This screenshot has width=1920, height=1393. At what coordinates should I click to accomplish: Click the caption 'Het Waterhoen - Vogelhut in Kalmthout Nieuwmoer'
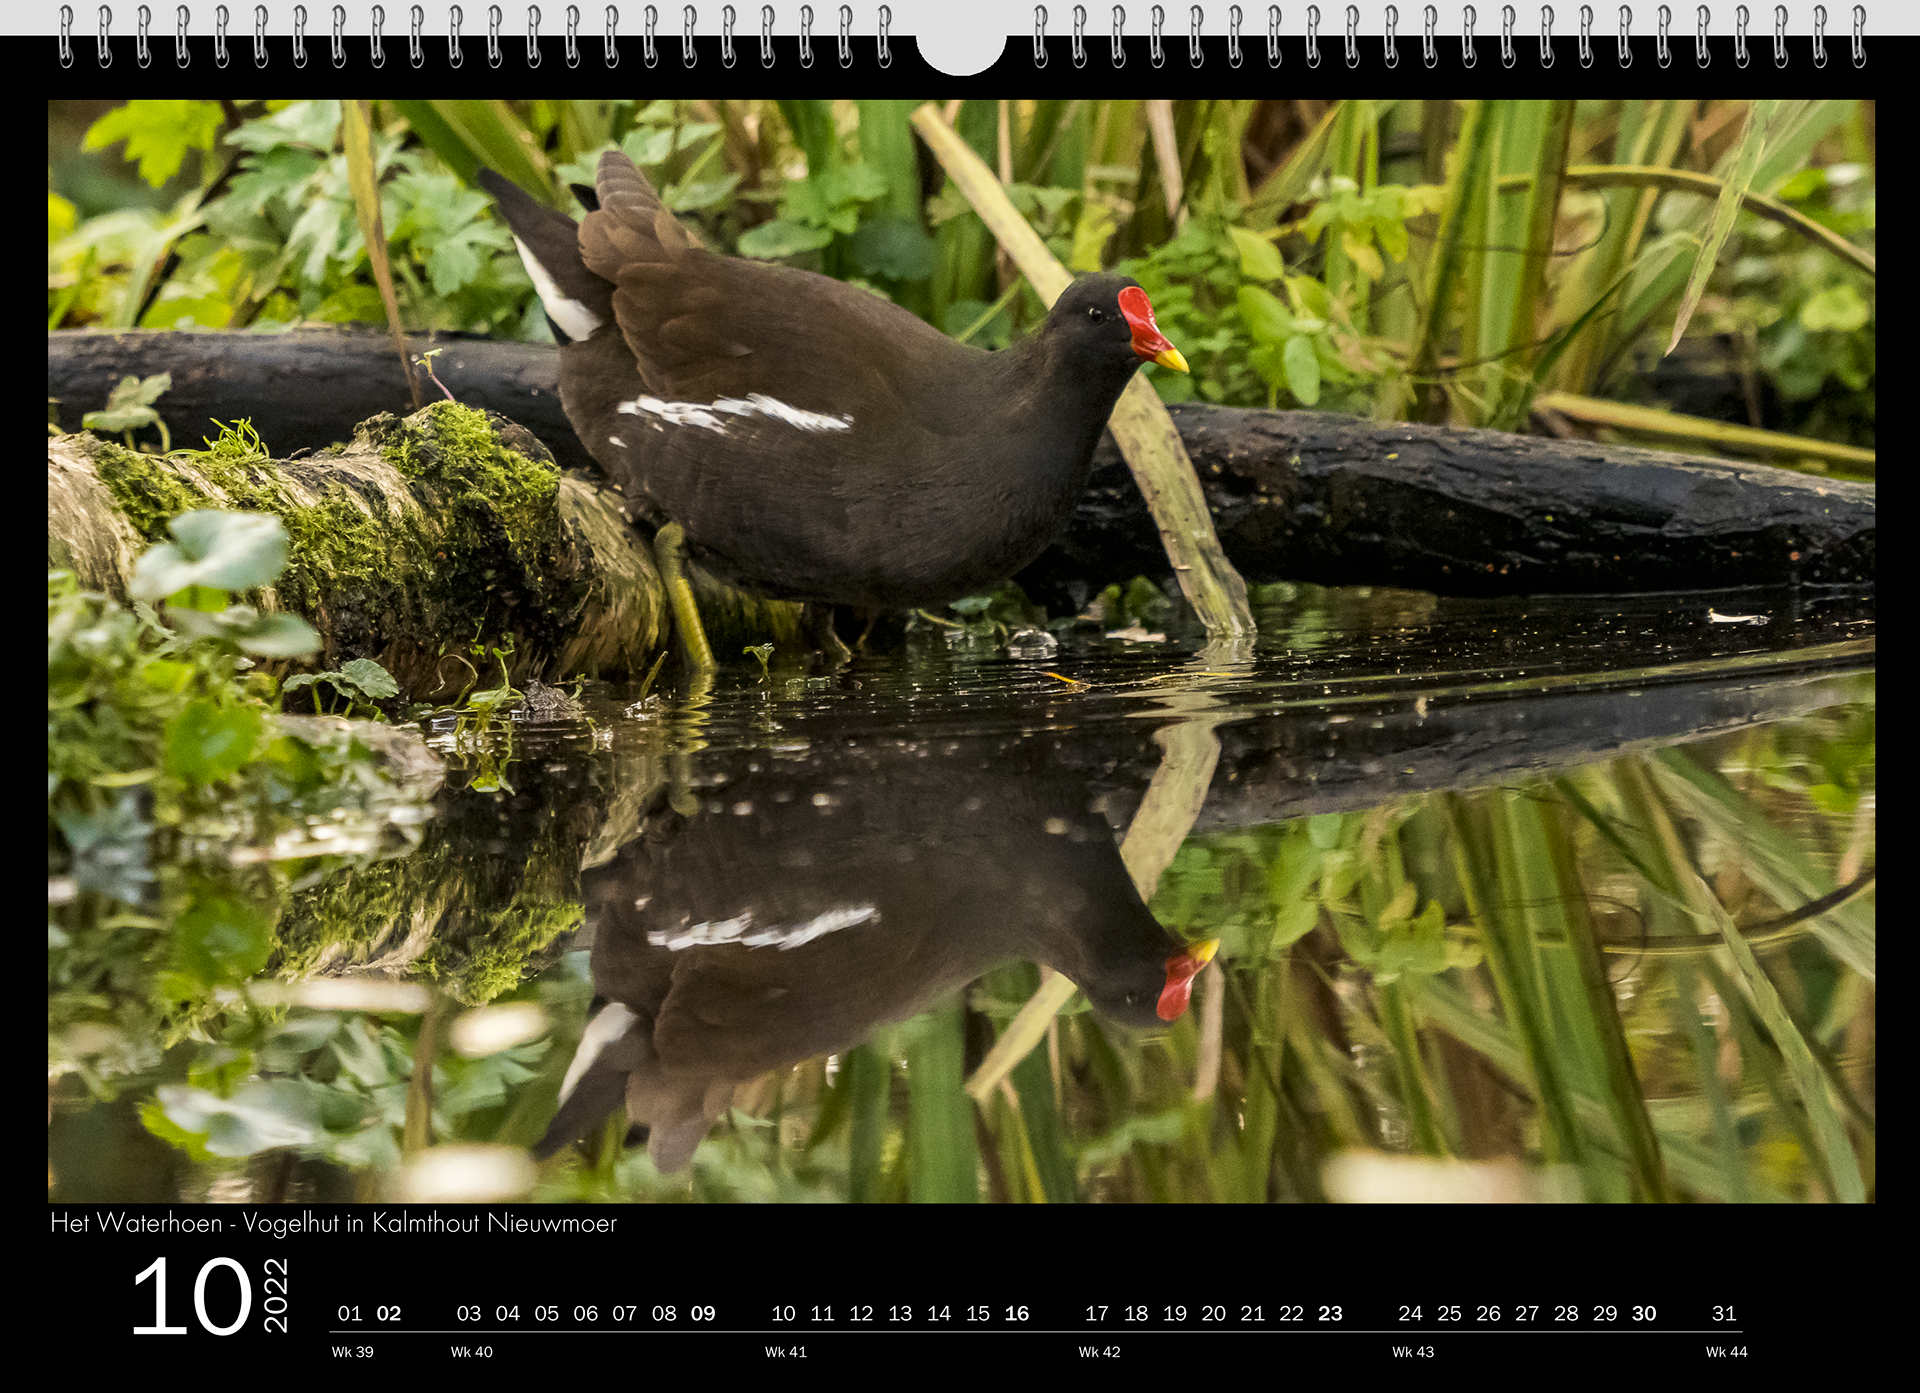pos(334,1223)
